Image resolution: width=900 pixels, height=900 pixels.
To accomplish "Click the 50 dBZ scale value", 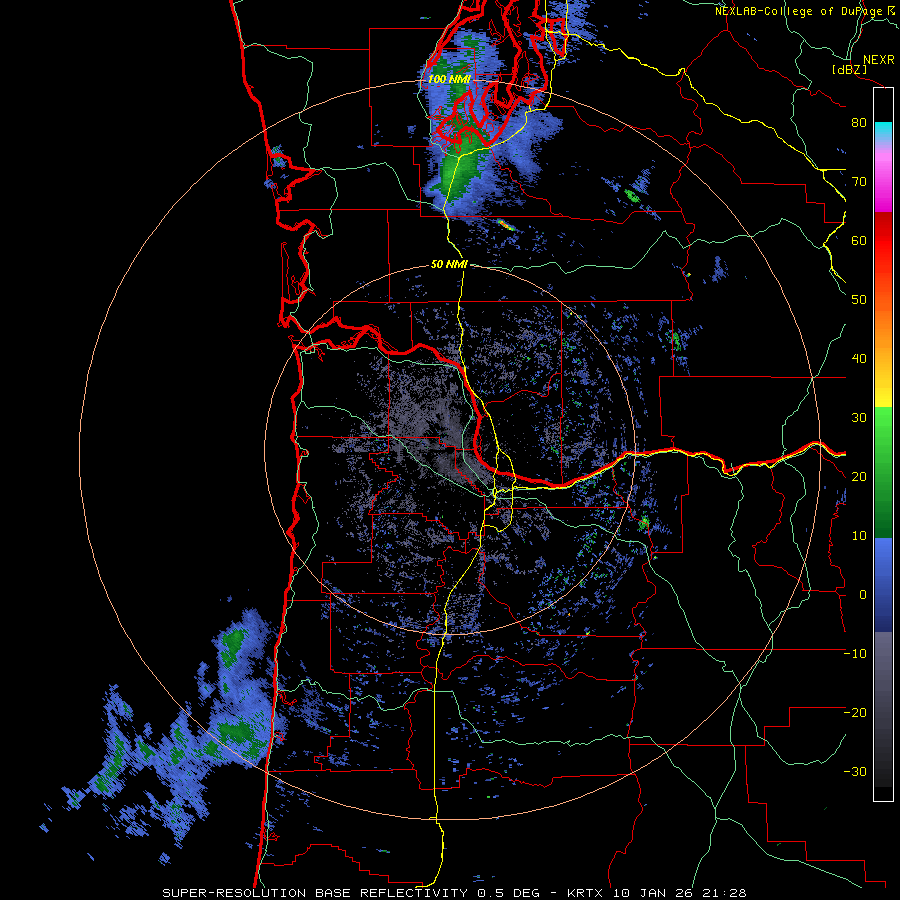I will (859, 300).
